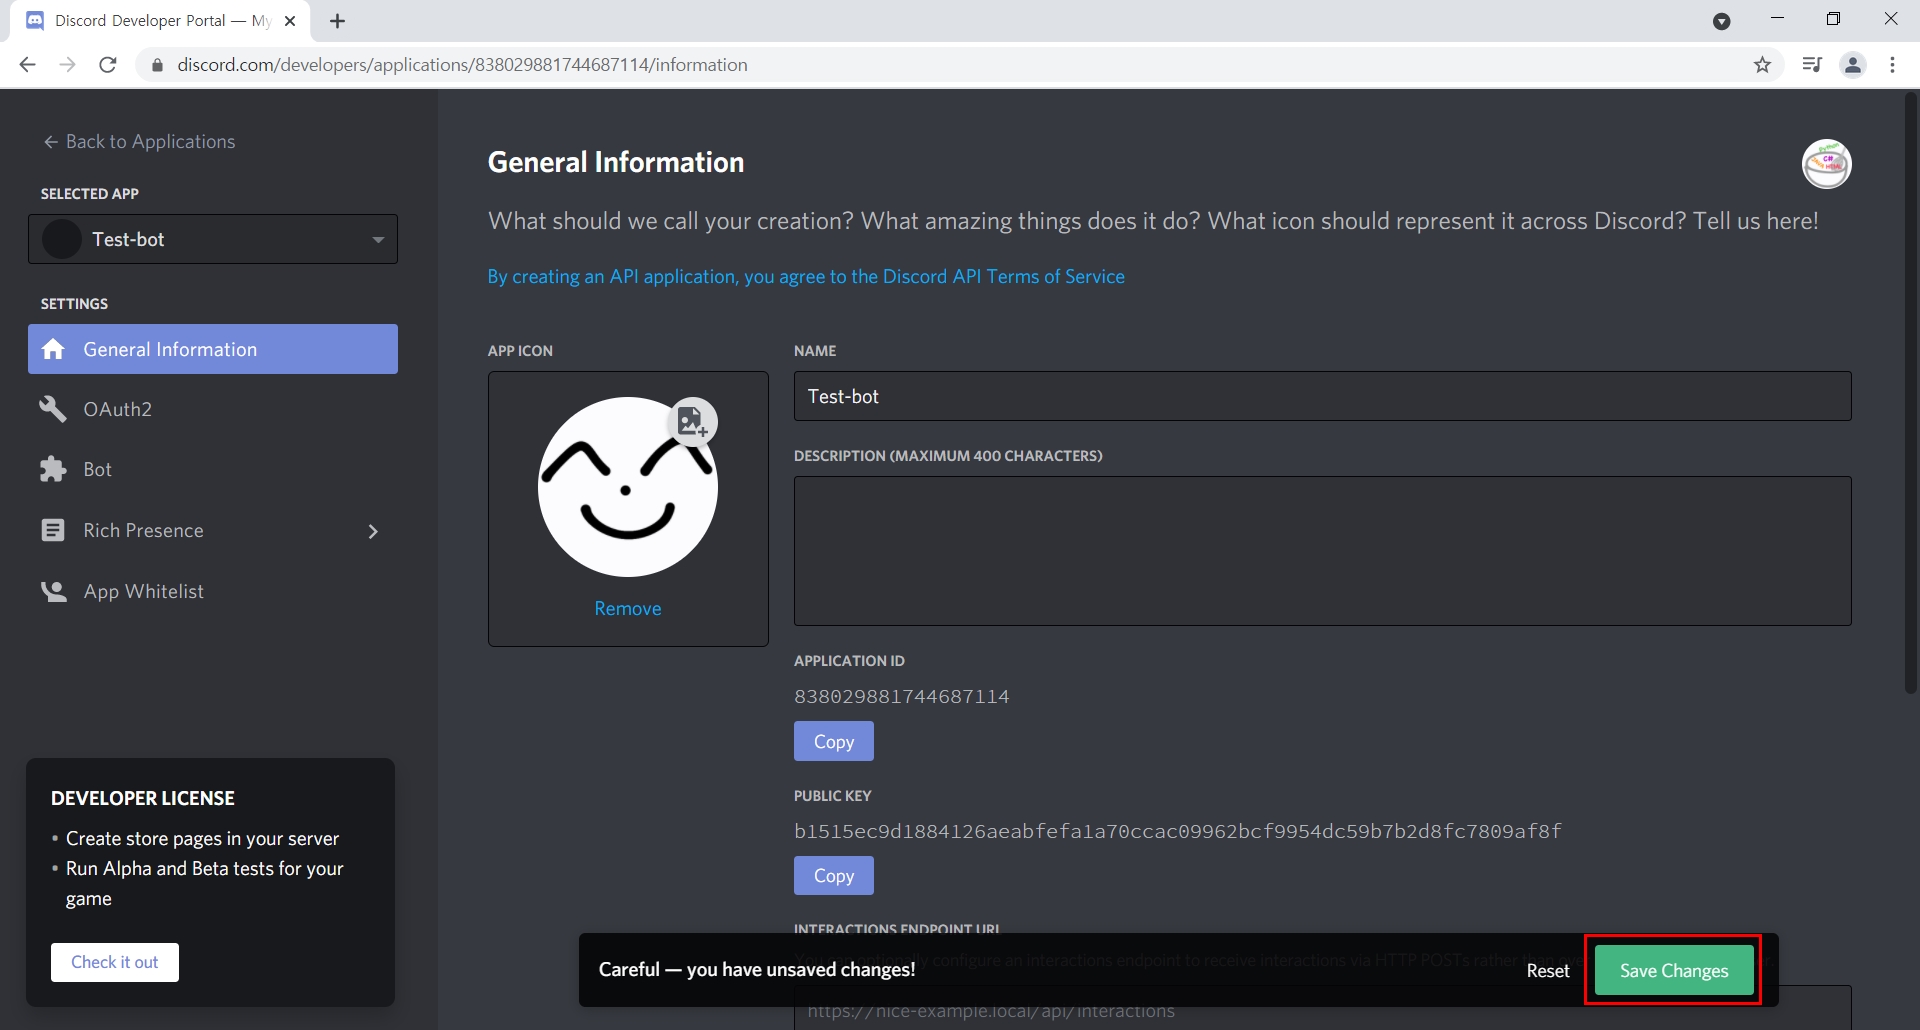Screen dimensions: 1920x1030
Task: Click the General Information home icon
Action: 53,349
